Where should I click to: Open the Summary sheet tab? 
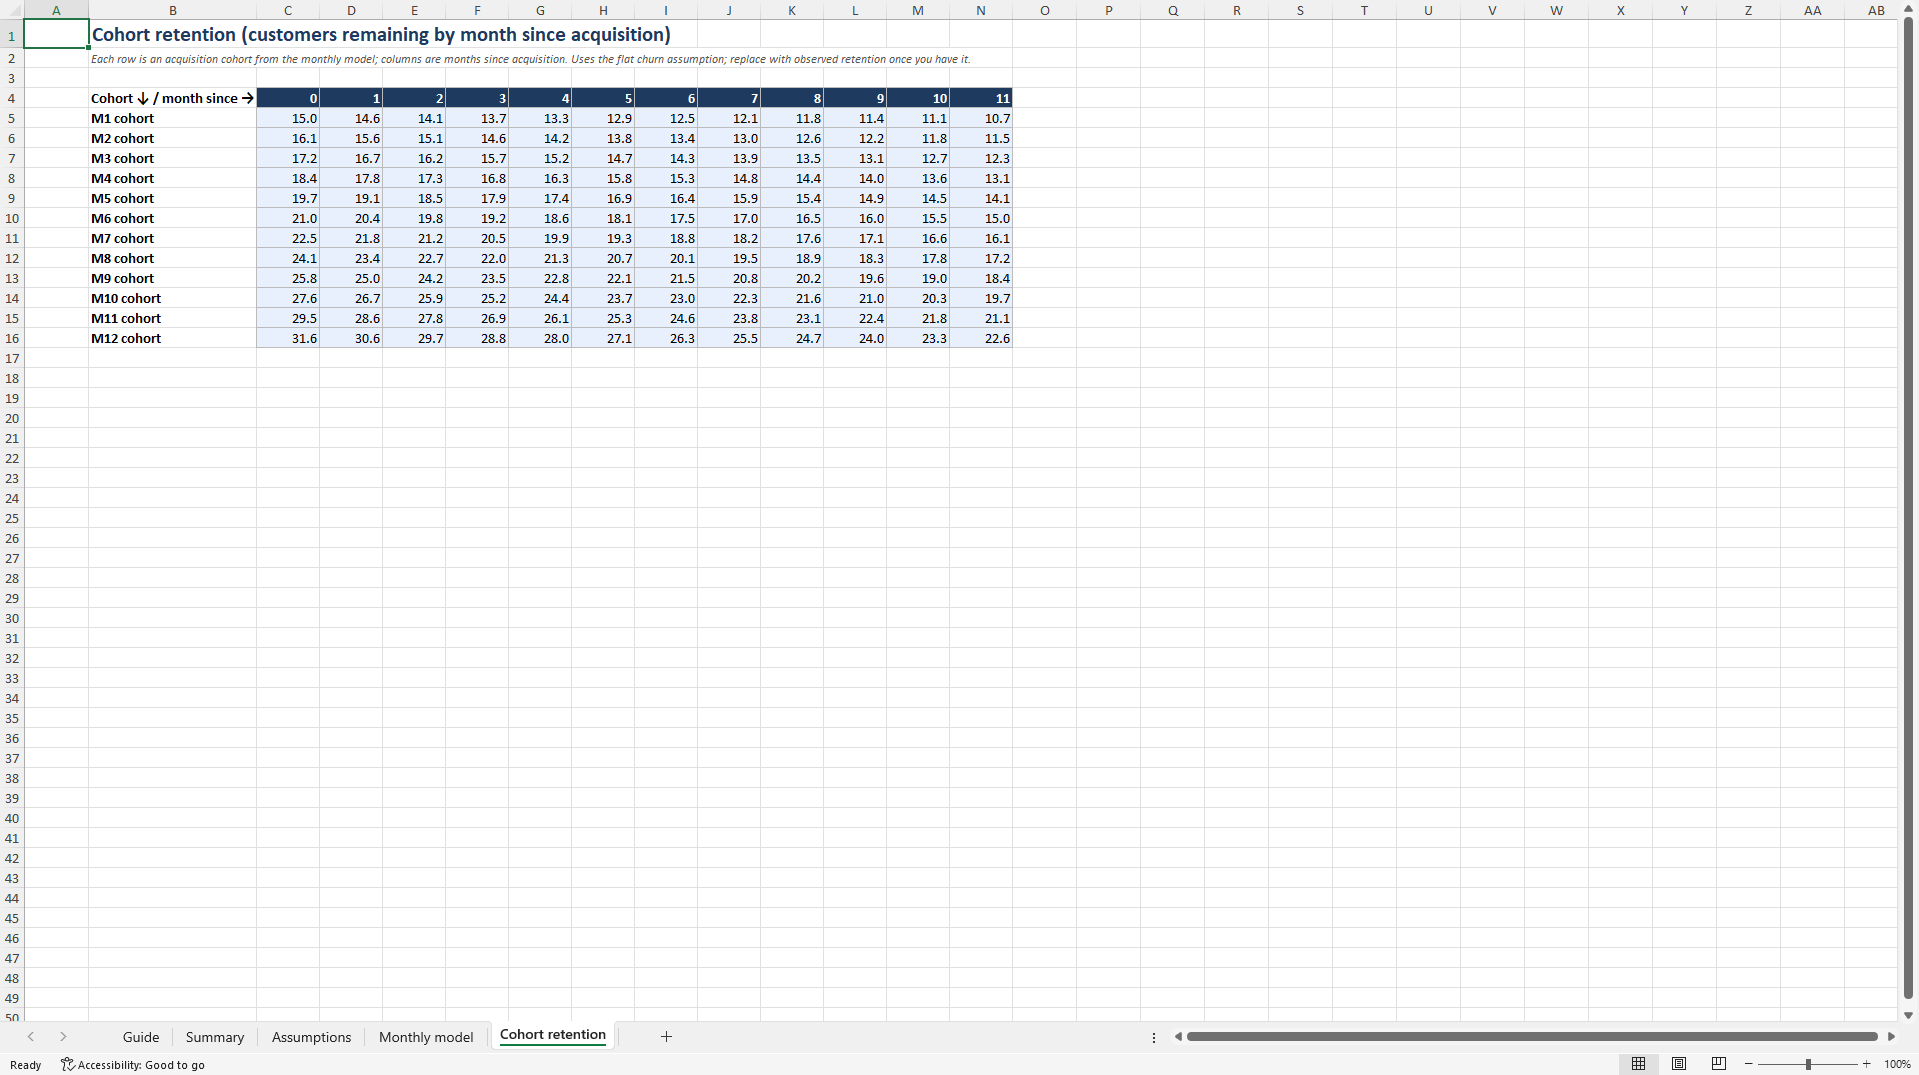214,1037
